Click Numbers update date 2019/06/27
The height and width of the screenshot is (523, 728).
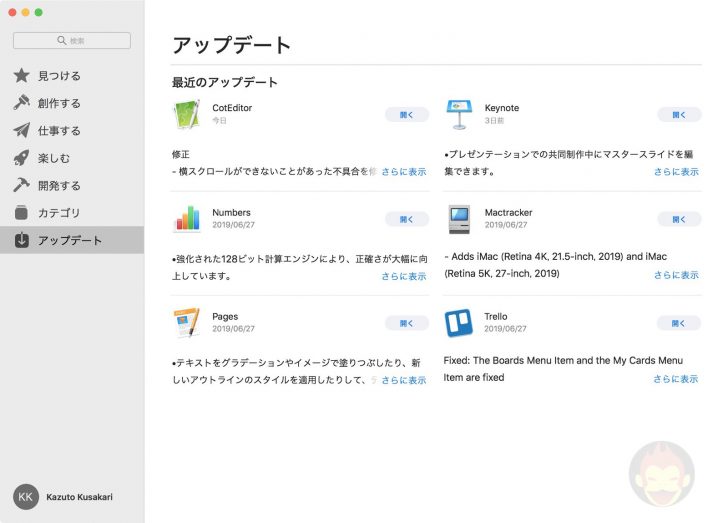coord(234,225)
